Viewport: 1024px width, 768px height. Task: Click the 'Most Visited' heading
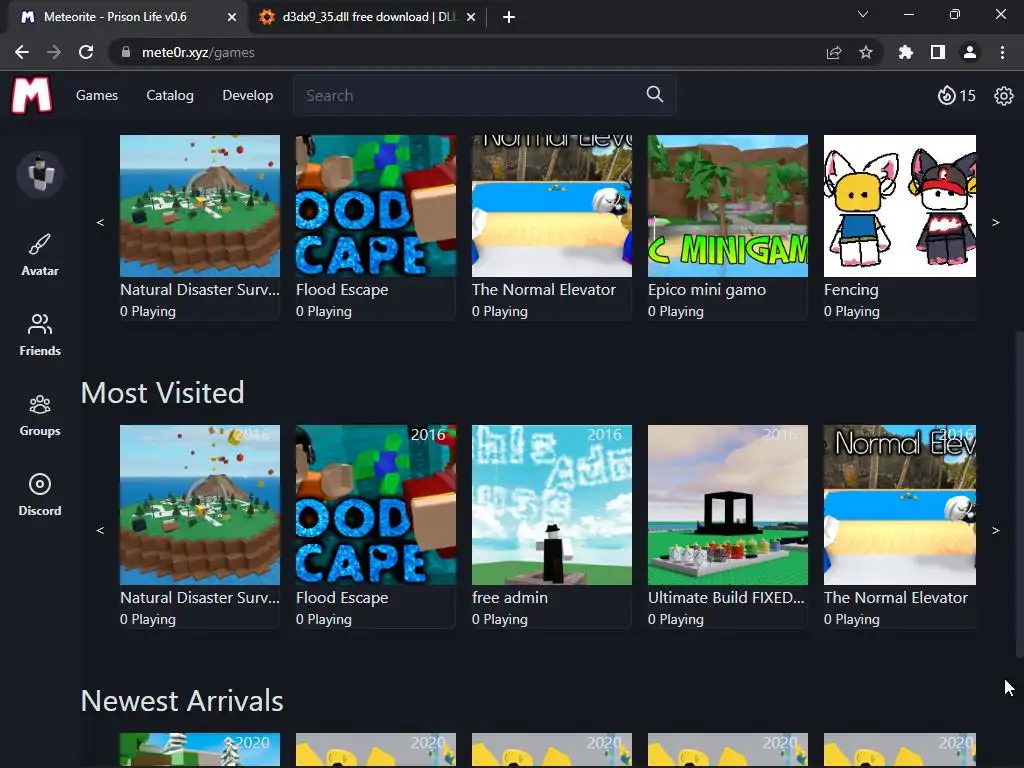[x=163, y=392]
